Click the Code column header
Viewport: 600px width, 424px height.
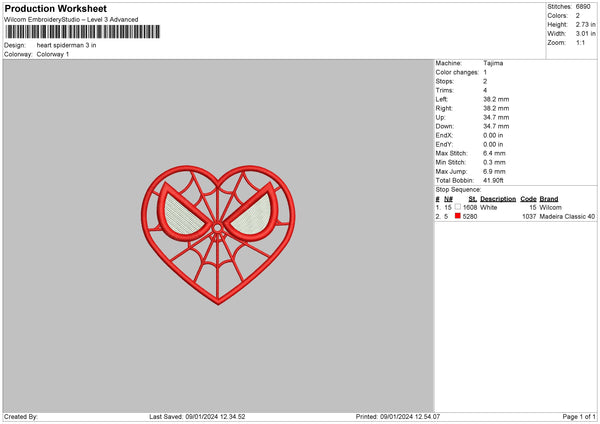(x=528, y=199)
